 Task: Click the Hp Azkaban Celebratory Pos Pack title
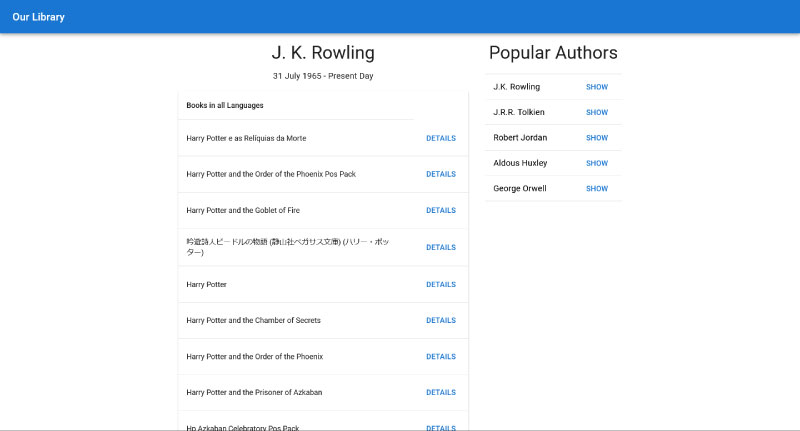click(x=243, y=427)
